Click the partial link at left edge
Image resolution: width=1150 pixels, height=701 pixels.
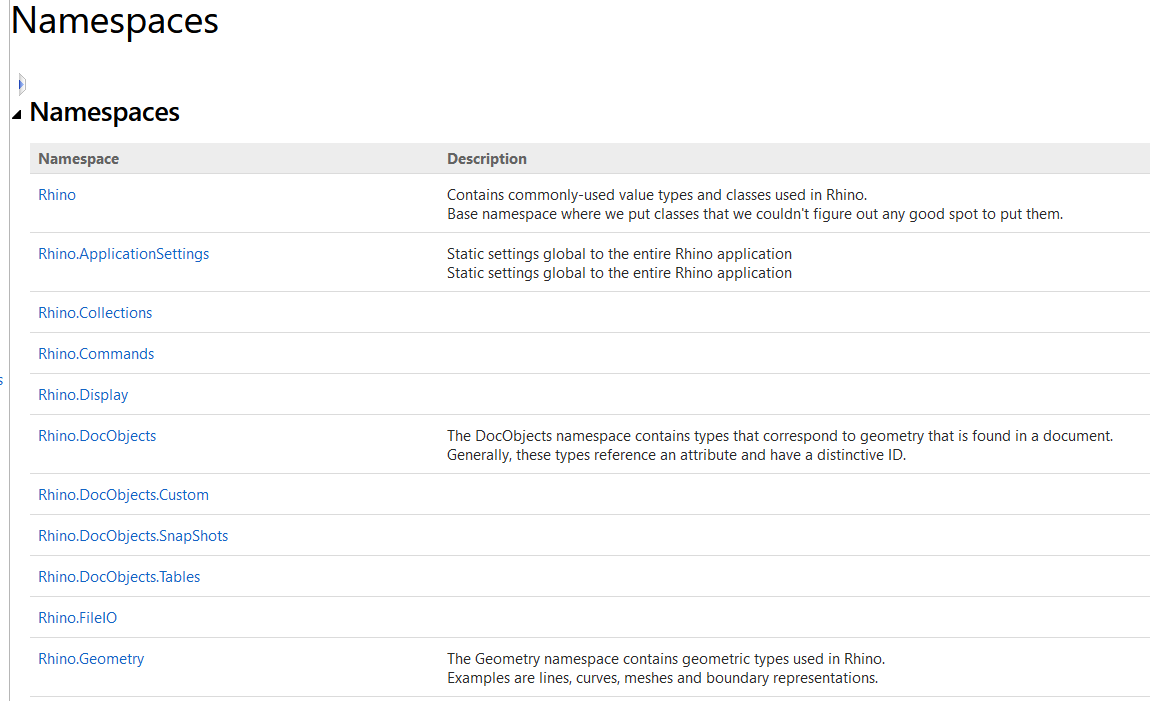[1, 381]
